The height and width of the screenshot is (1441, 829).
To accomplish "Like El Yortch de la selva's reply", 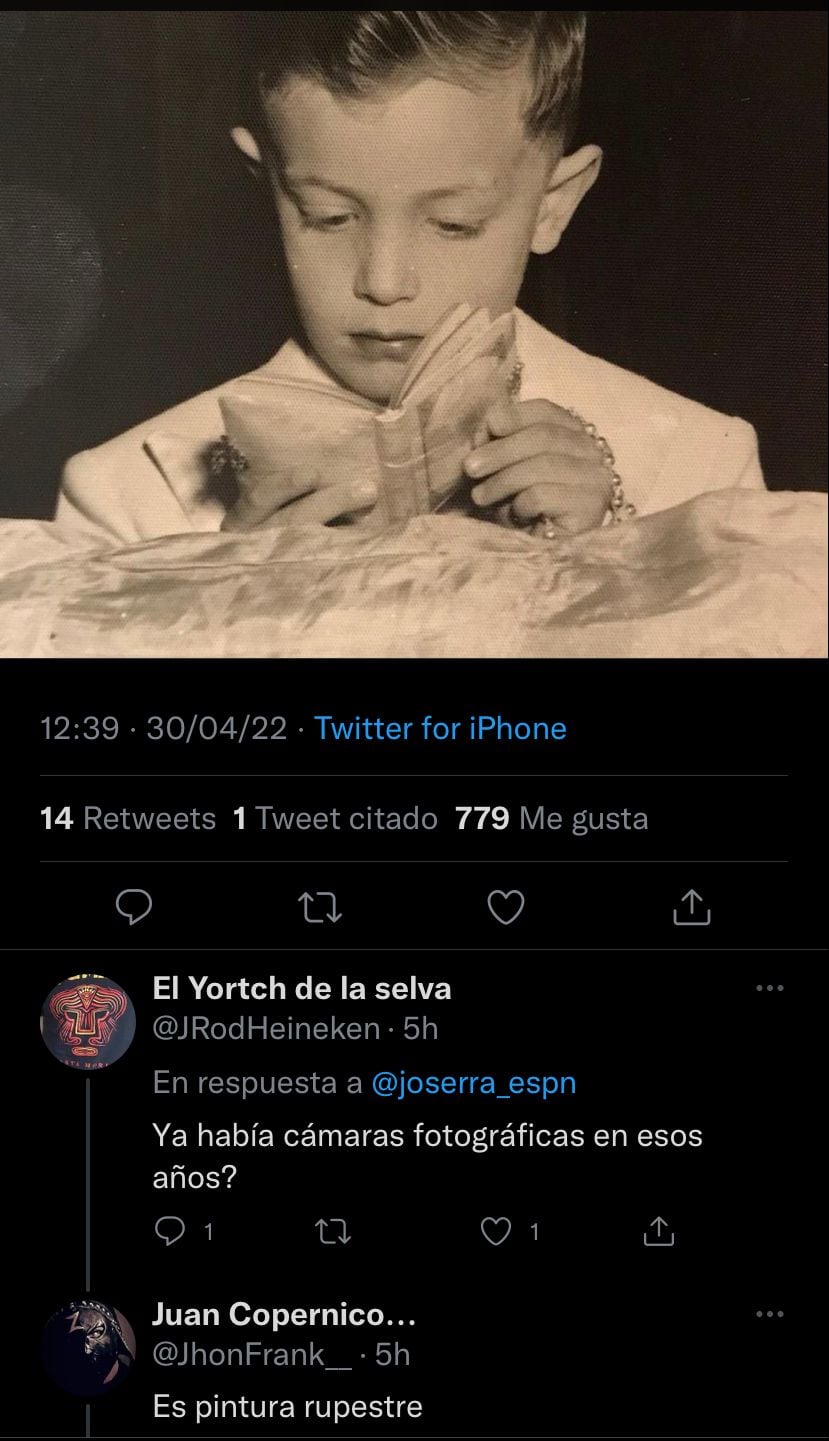I will (497, 1233).
